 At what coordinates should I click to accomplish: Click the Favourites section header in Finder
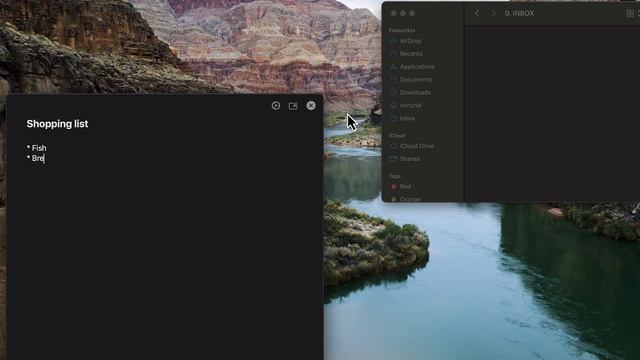pos(402,30)
